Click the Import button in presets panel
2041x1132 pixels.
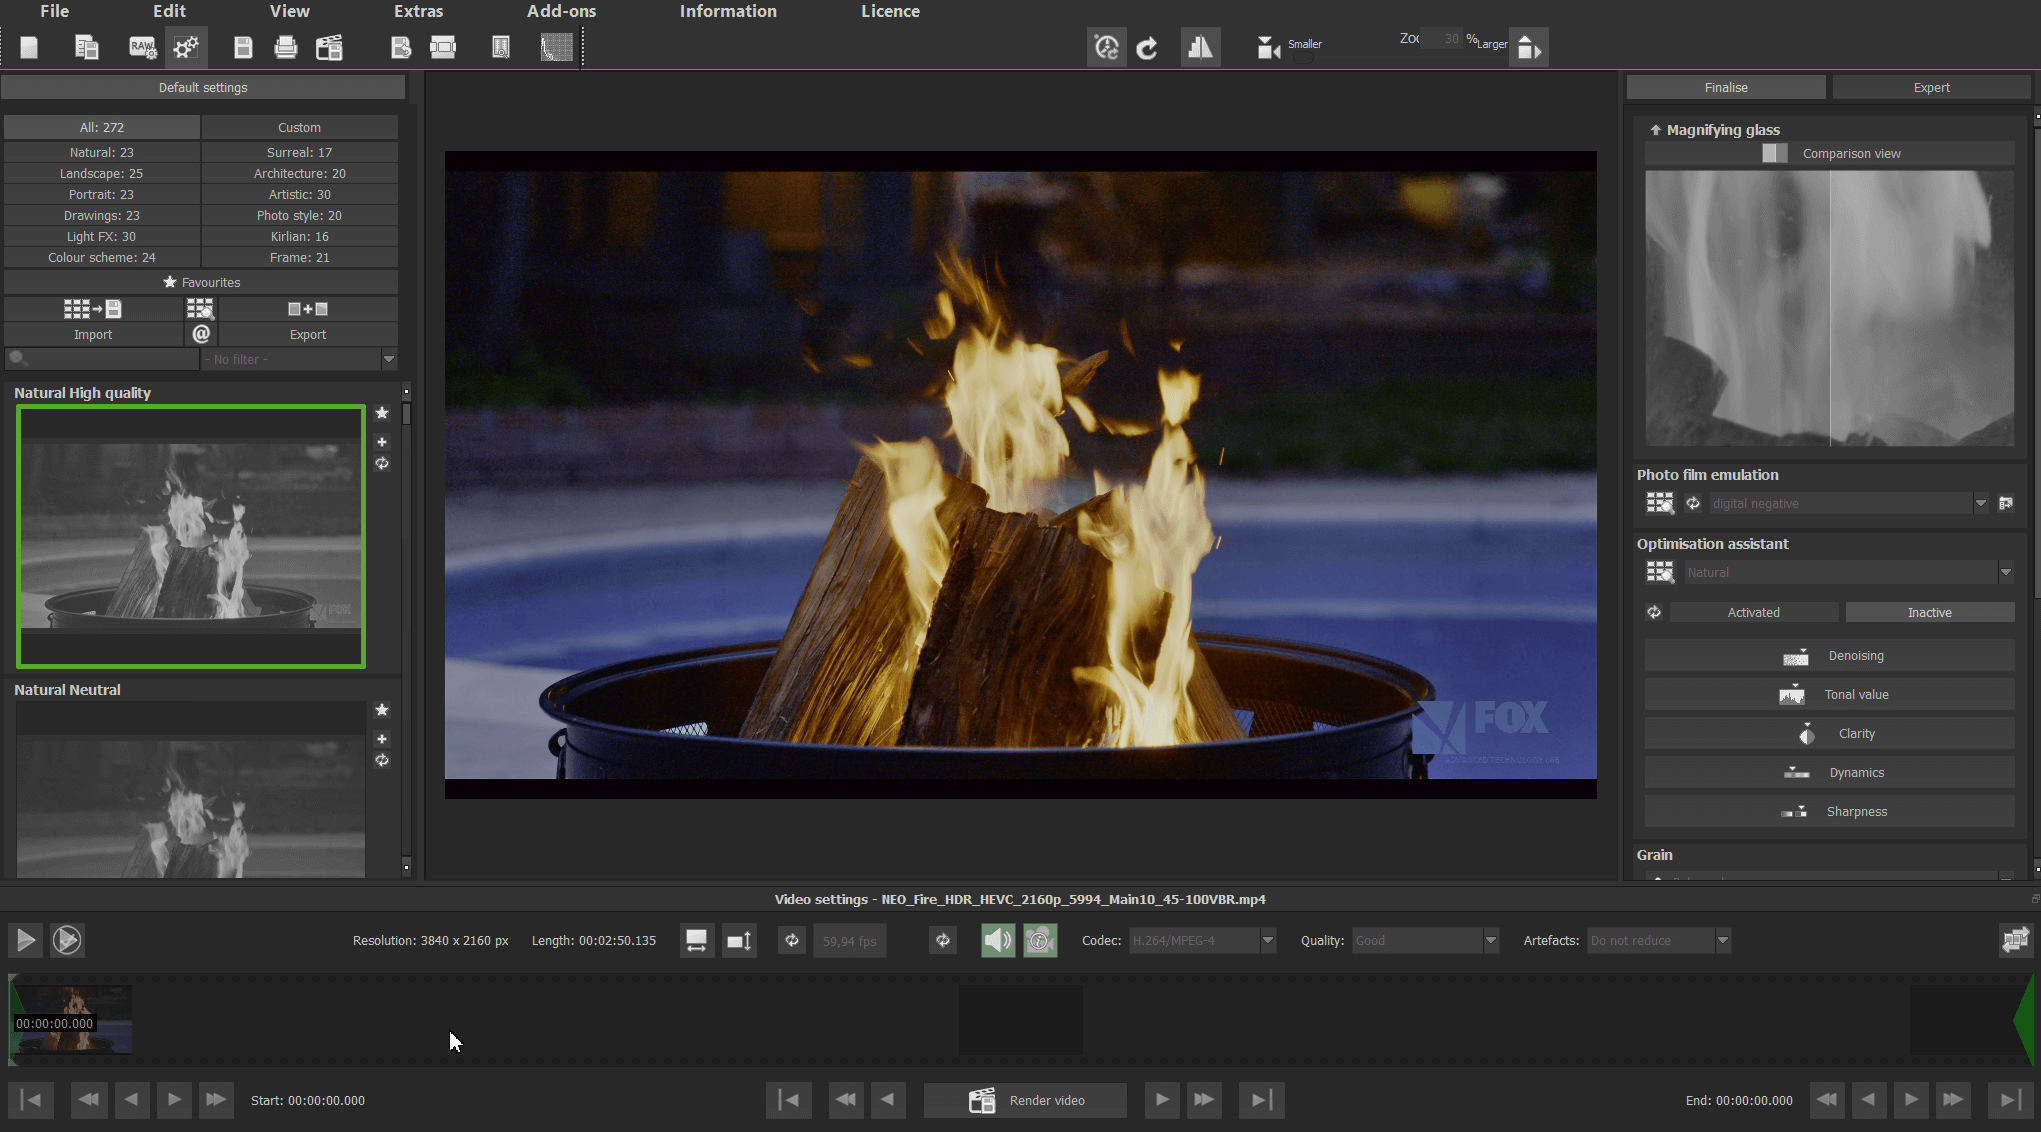click(x=91, y=333)
